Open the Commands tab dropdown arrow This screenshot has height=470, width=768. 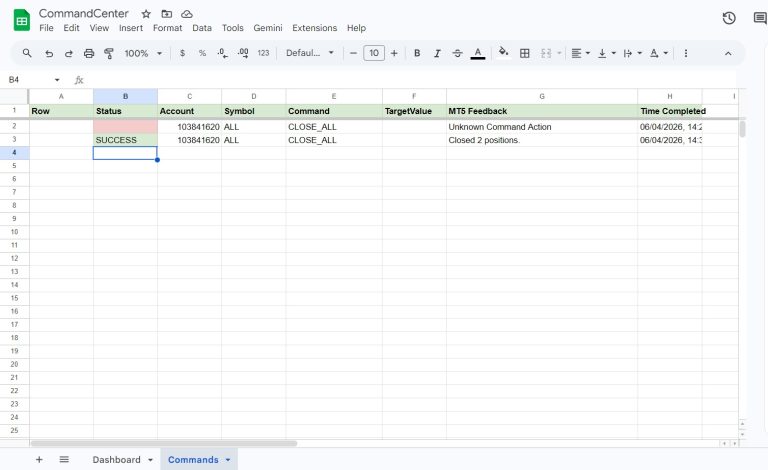coord(228,460)
